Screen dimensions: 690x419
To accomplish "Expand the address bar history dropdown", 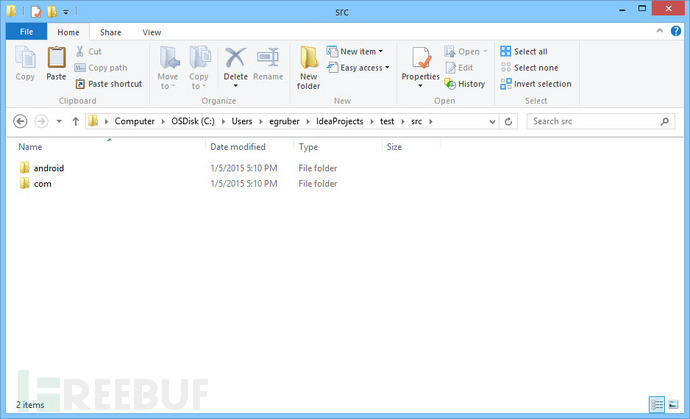I will [x=492, y=121].
